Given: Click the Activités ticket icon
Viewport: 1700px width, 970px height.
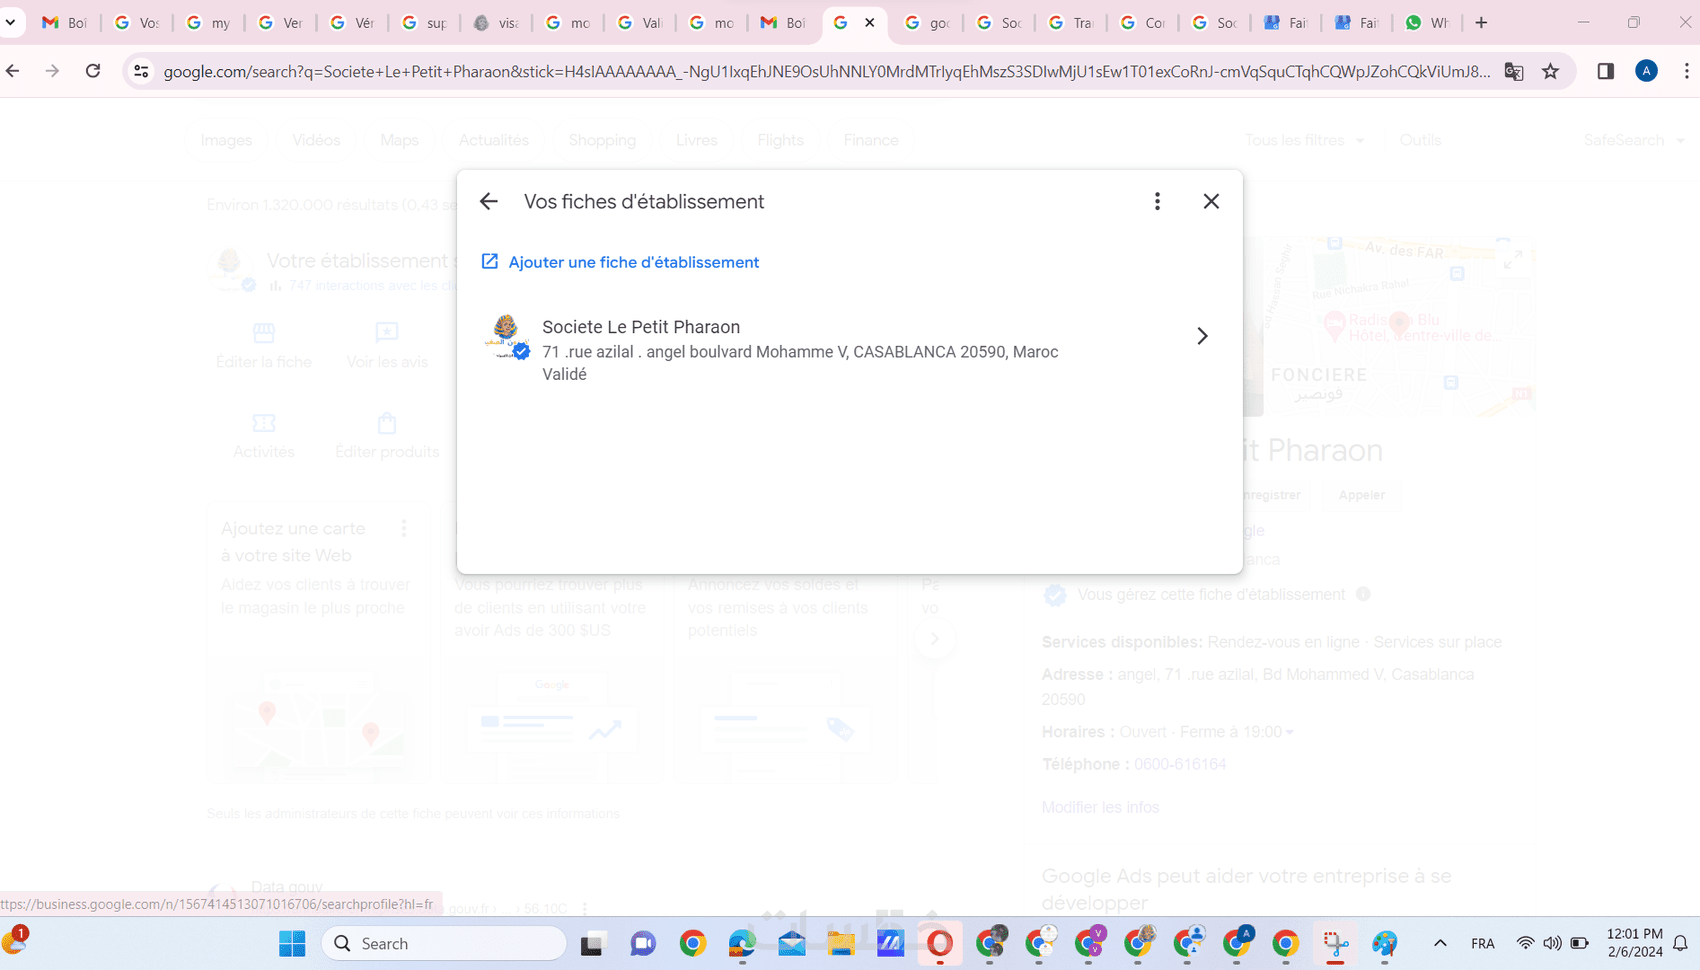Looking at the screenshot, I should [x=264, y=423].
